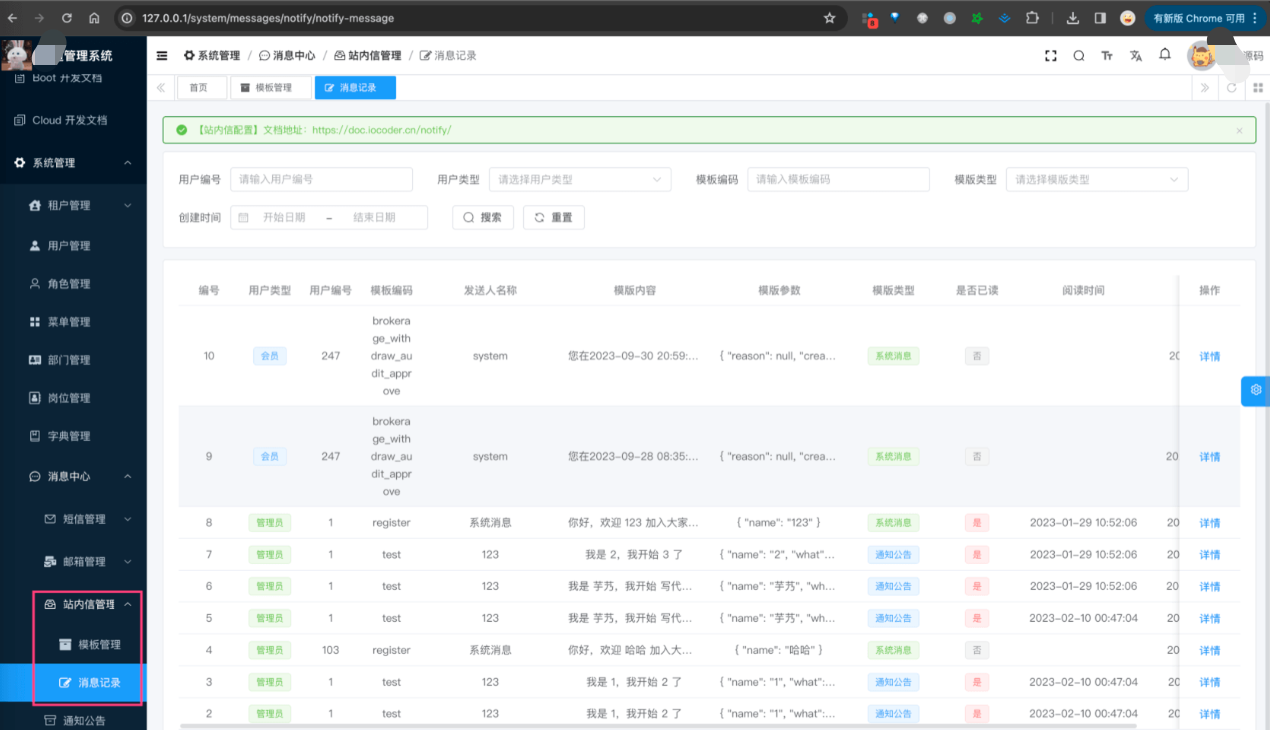Open the font size icon in header
Viewport: 1270px width, 730px height.
point(1107,56)
